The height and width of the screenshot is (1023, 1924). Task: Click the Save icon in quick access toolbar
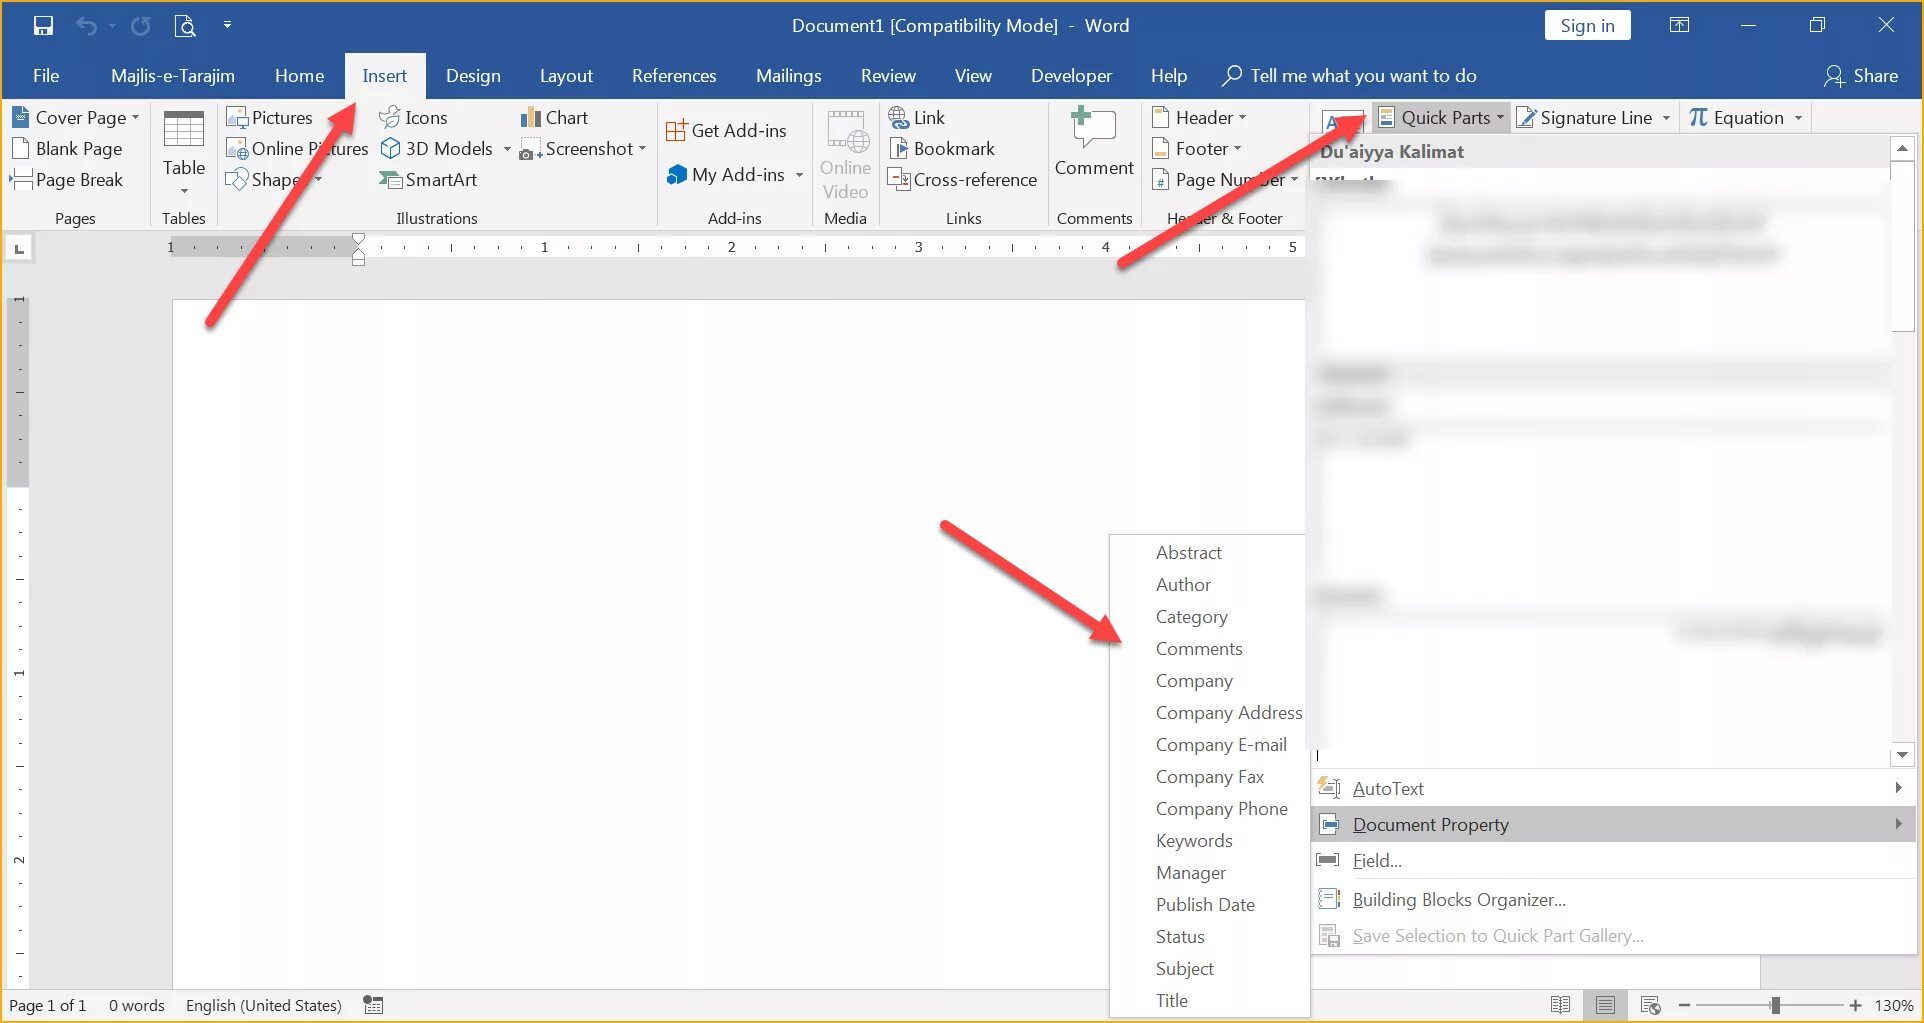(x=43, y=26)
